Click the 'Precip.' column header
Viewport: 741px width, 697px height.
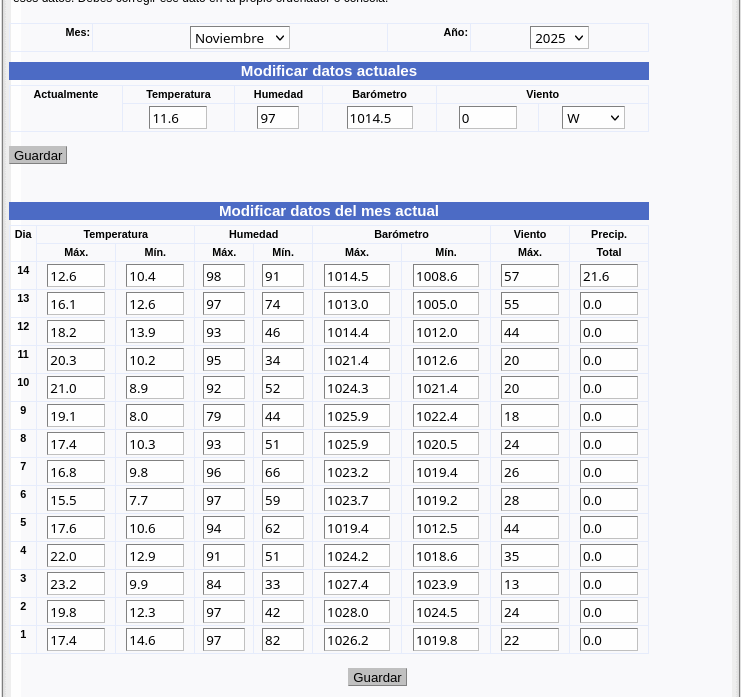[x=609, y=234]
